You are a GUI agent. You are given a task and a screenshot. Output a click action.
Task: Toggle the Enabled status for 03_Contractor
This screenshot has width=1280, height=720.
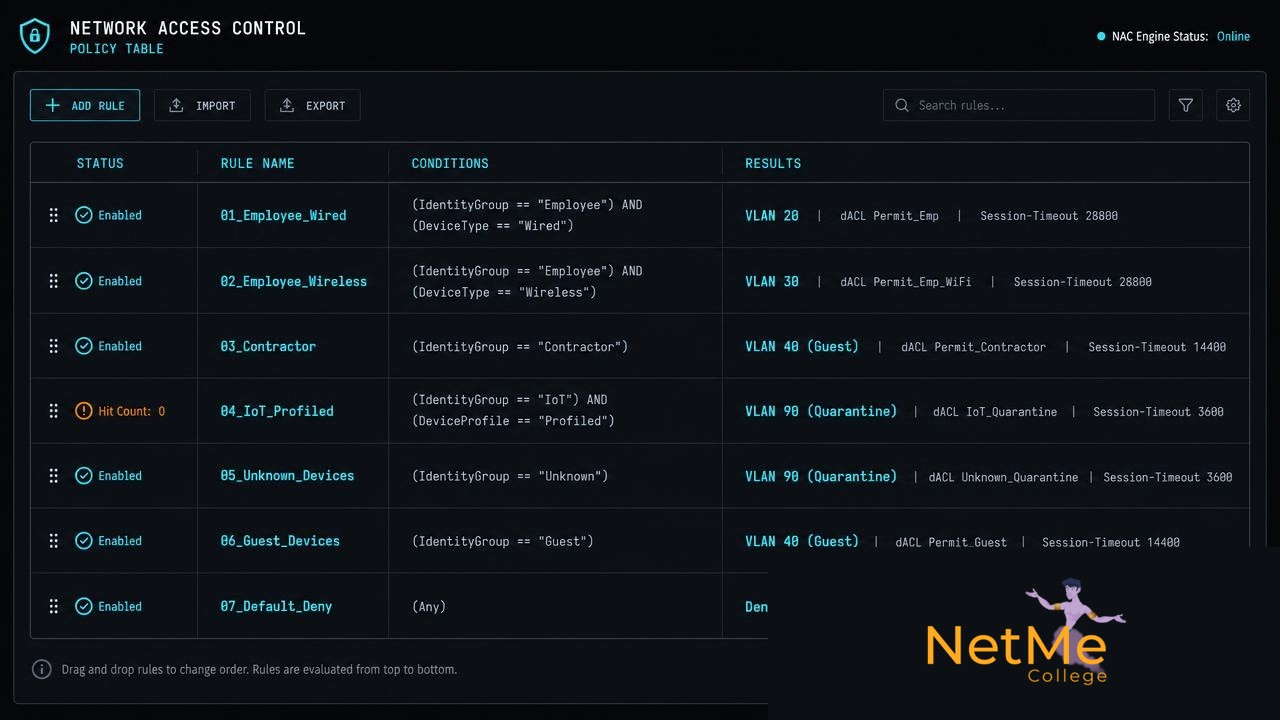click(109, 346)
